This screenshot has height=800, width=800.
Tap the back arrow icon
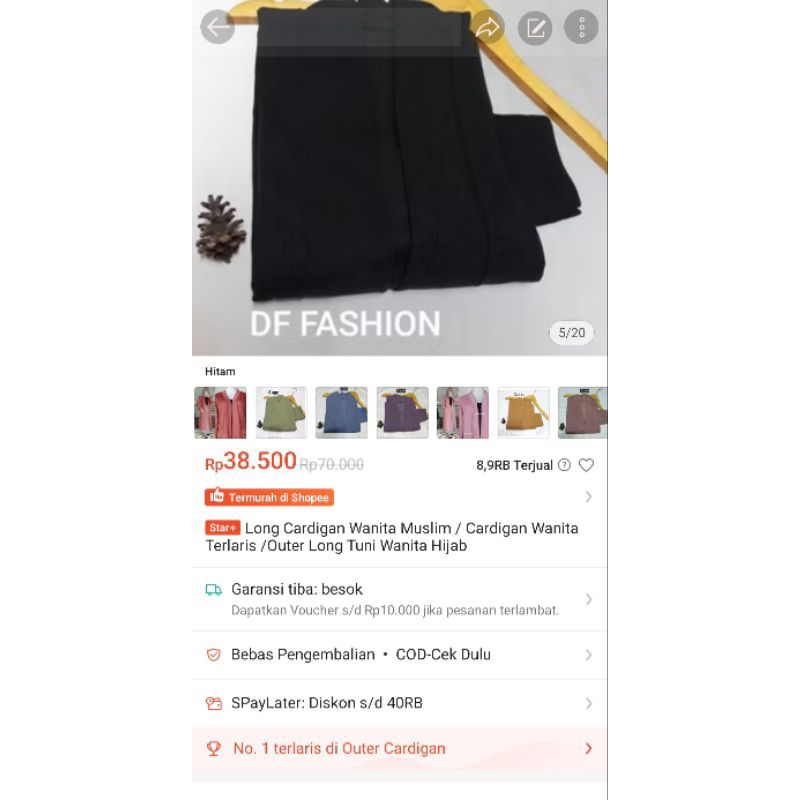pos(217,27)
